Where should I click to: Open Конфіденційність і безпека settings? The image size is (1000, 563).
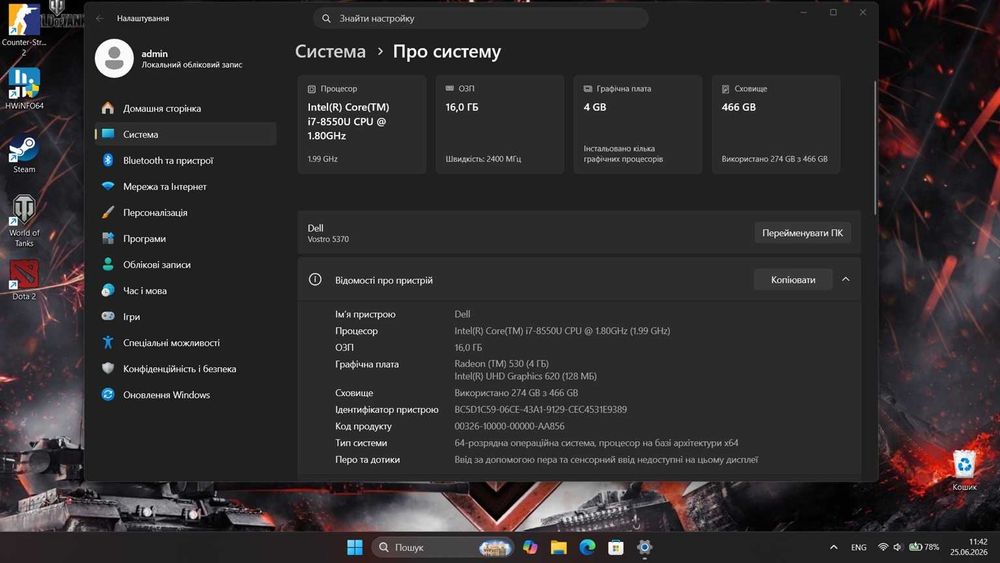pos(186,369)
